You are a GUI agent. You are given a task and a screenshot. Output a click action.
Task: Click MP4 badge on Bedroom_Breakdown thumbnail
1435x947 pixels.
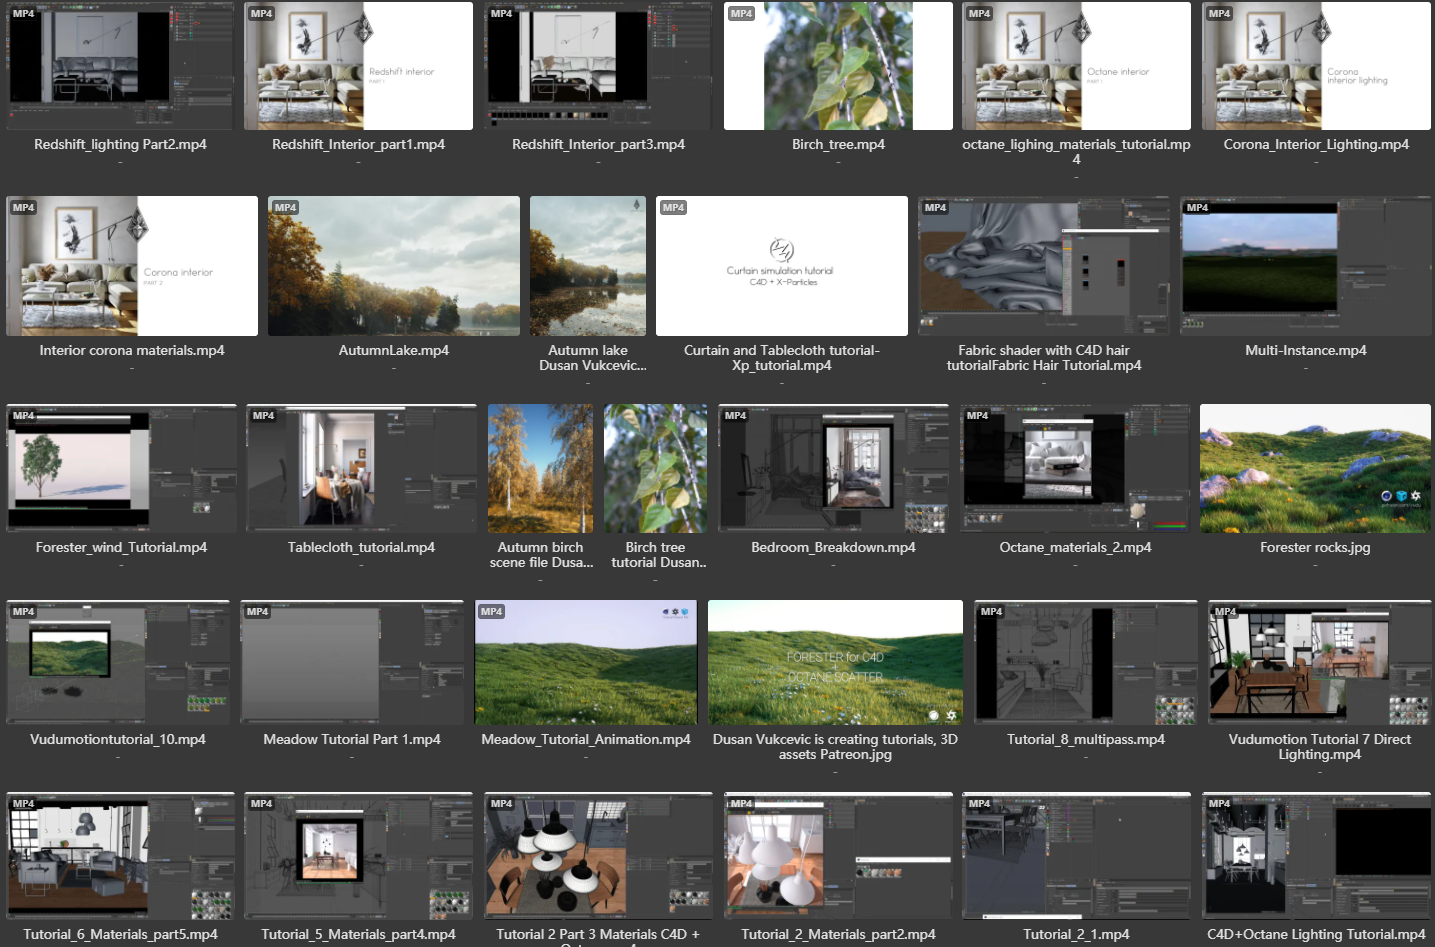pos(735,415)
